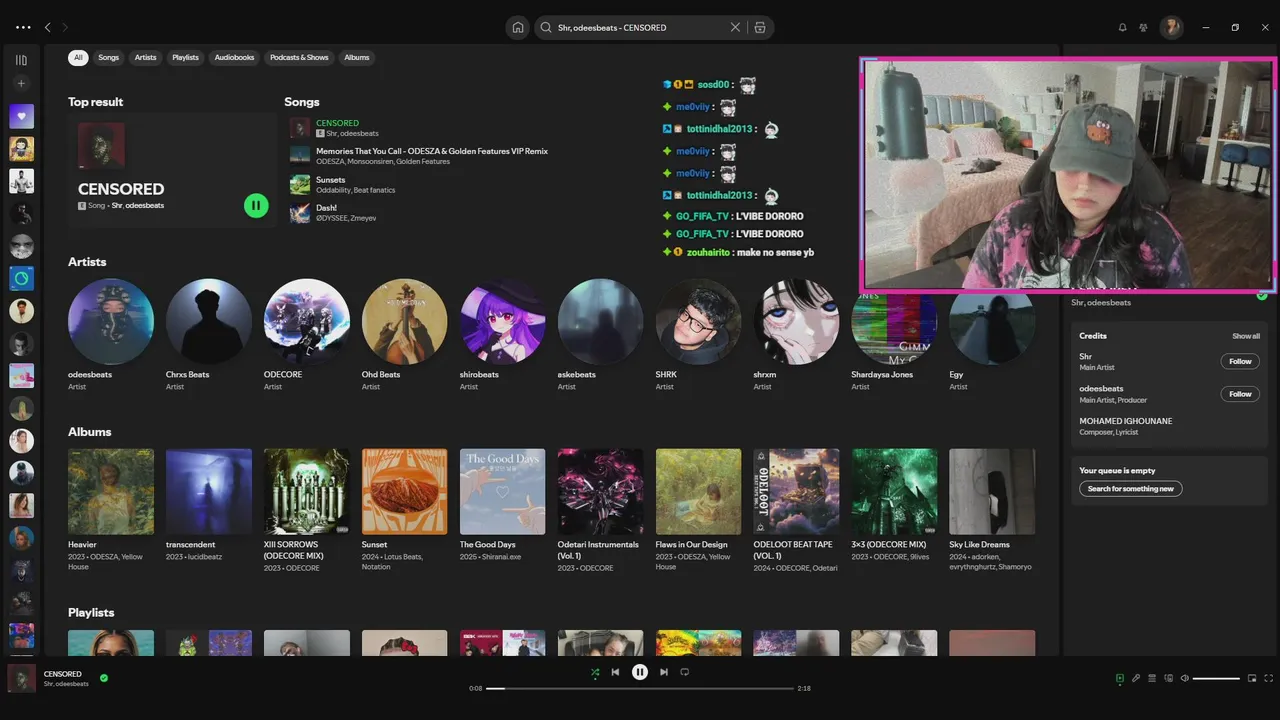Select the Albums filter chip
Screen dimensions: 1280x720
357,57
